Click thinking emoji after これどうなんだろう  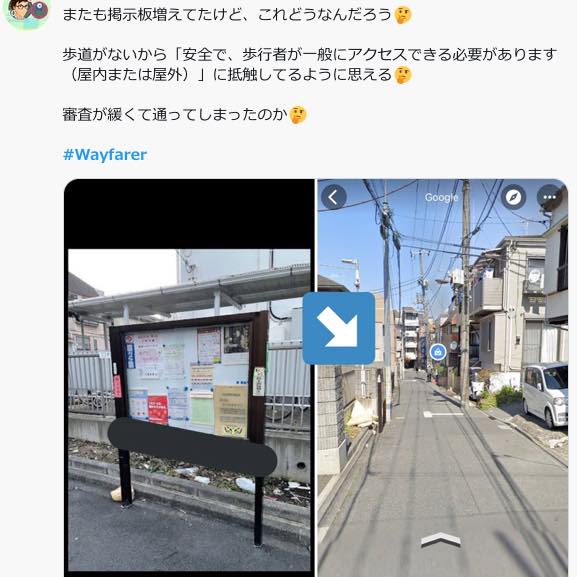(403, 15)
